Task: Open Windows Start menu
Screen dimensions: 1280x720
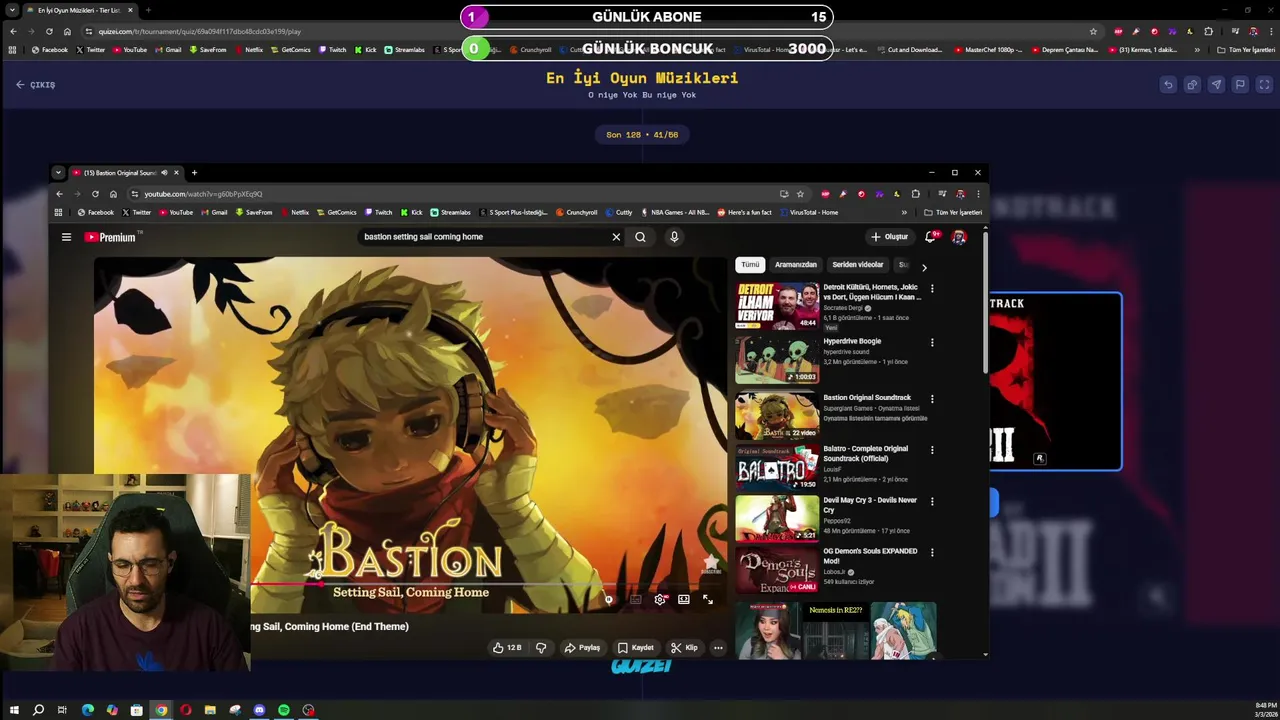Action: pos(14,710)
